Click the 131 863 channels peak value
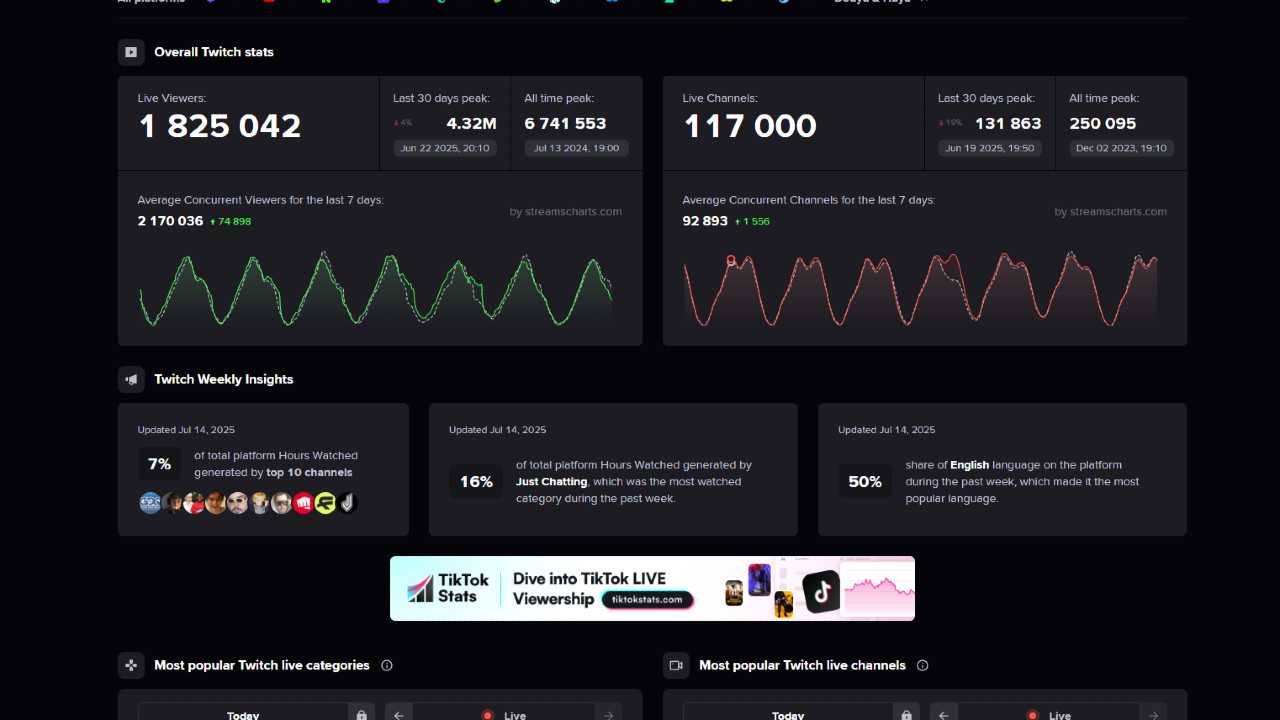Screen dimensions: 1280x720 (1008, 123)
